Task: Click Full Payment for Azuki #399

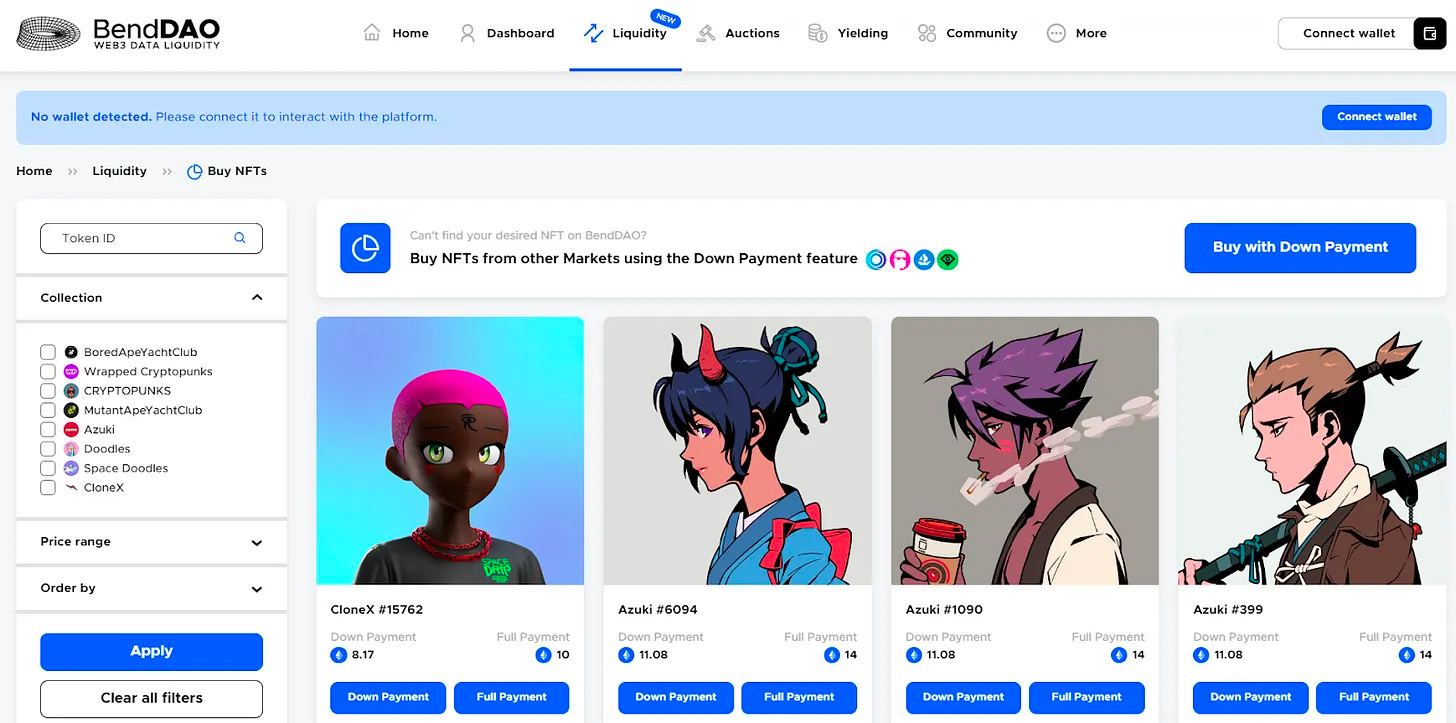Action: coord(1374,697)
